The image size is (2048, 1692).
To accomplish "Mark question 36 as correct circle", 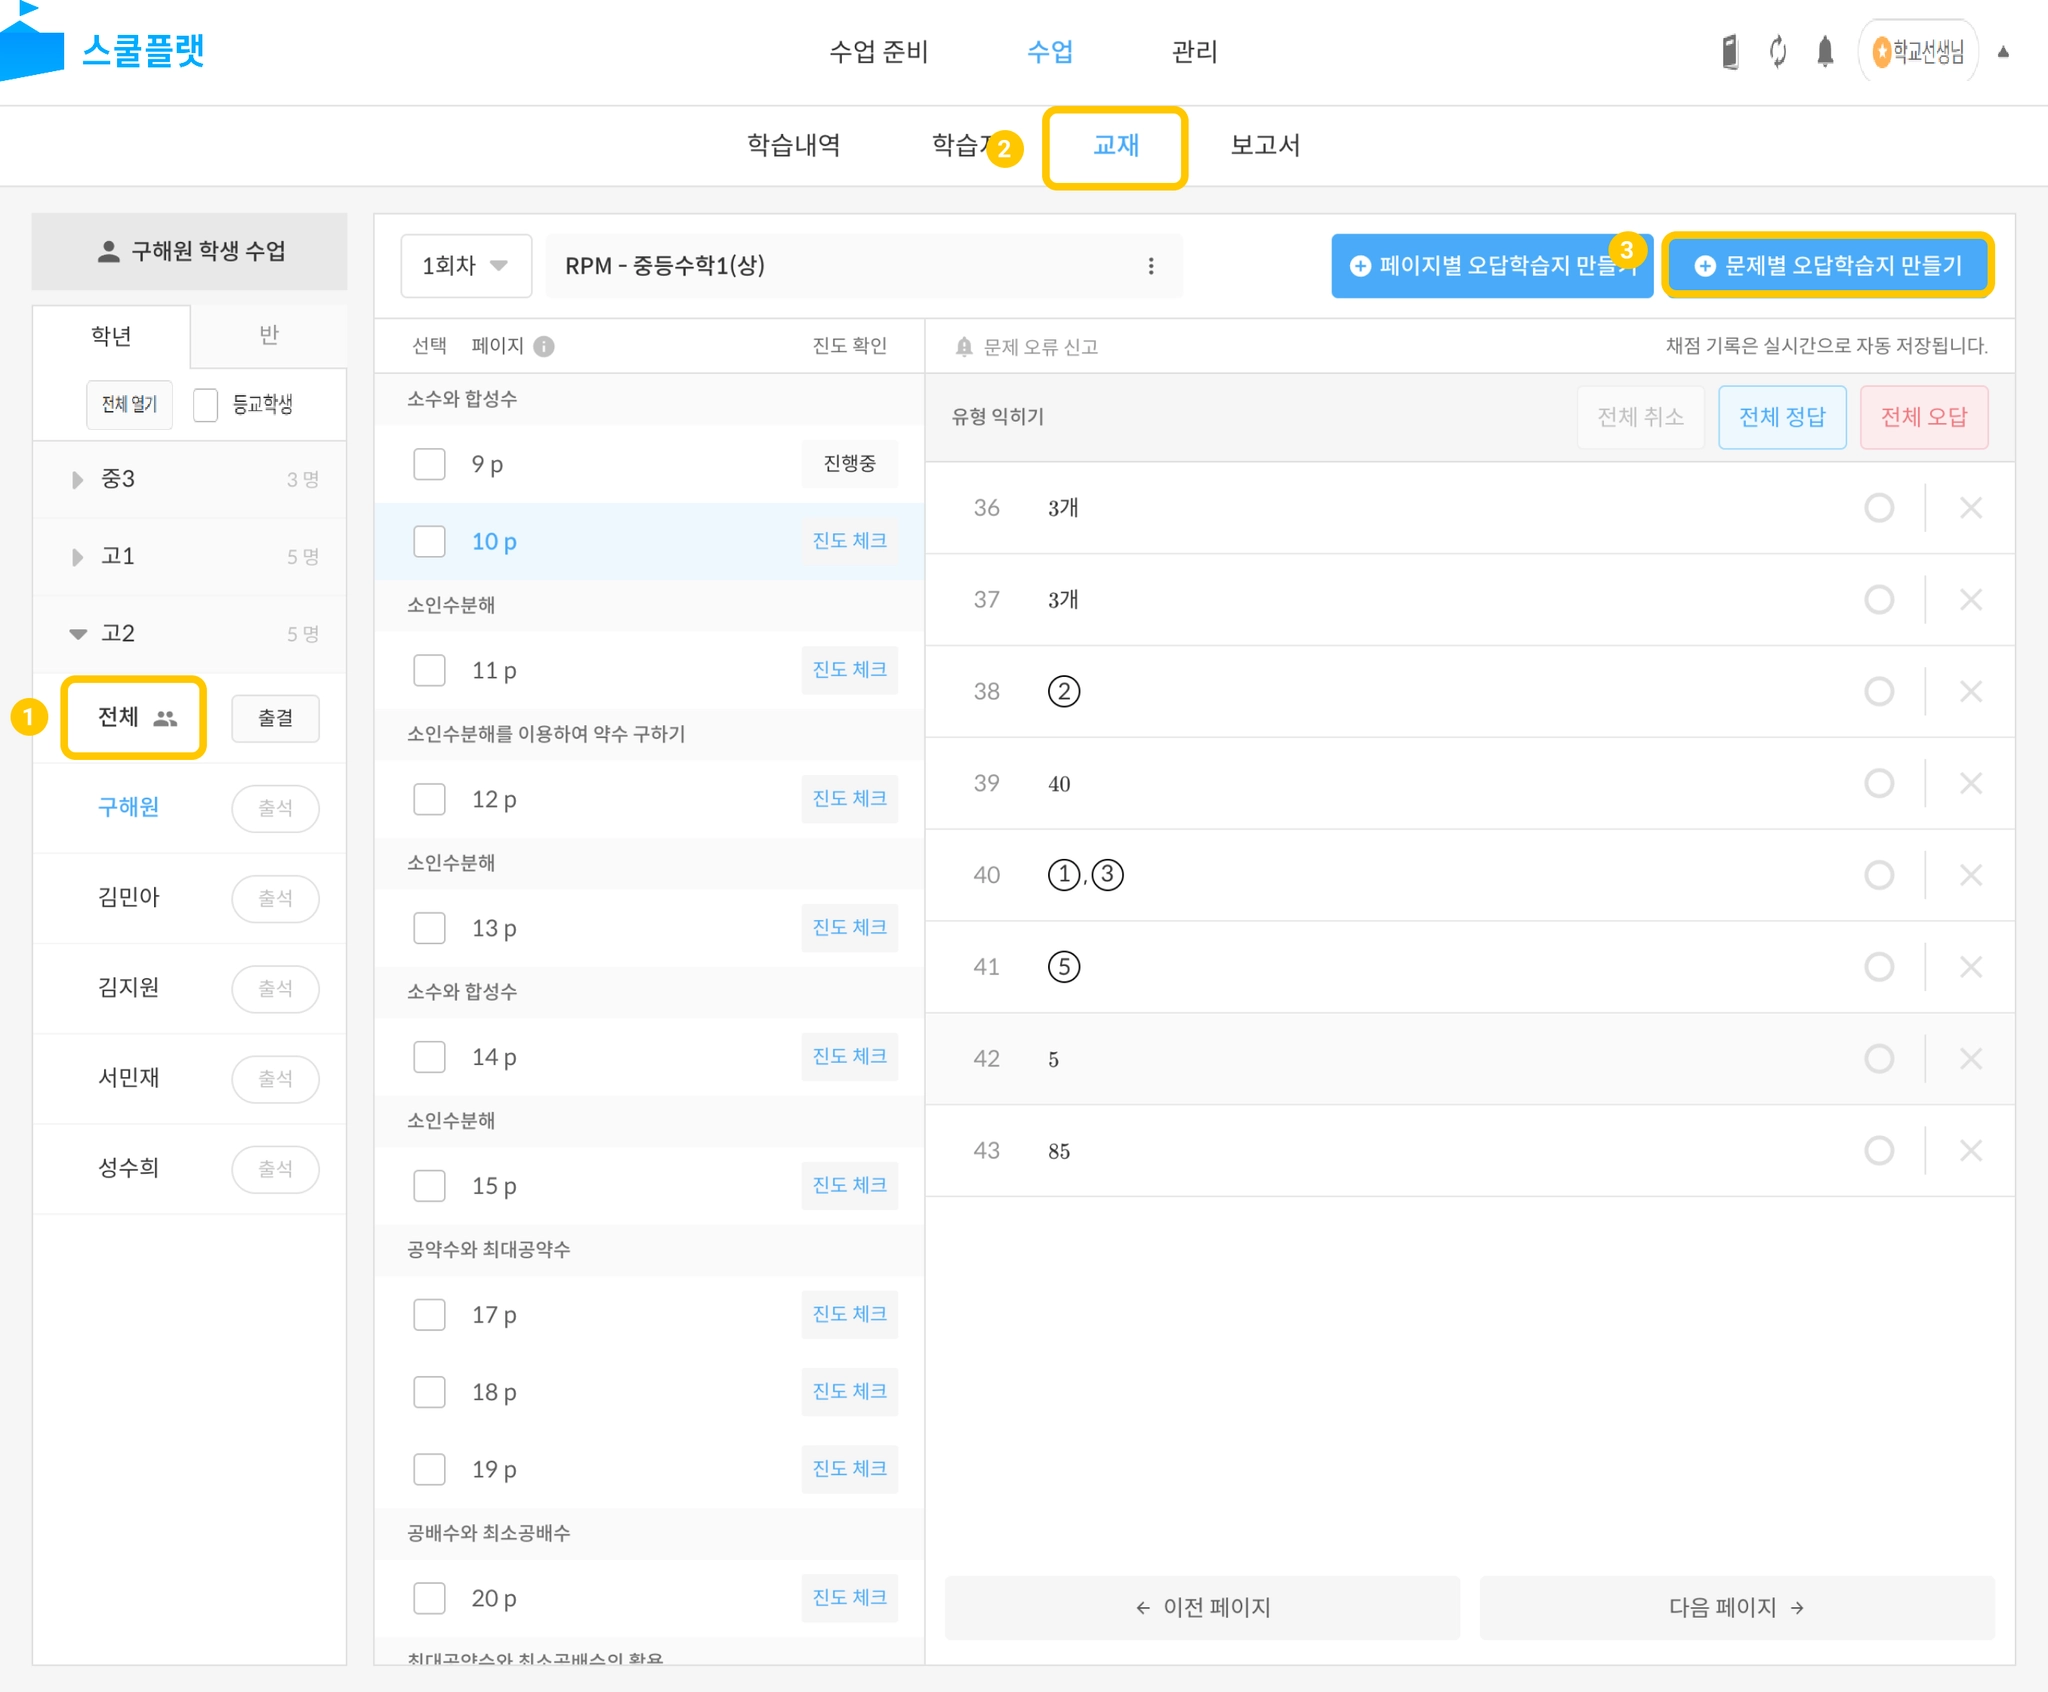I will (x=1879, y=508).
